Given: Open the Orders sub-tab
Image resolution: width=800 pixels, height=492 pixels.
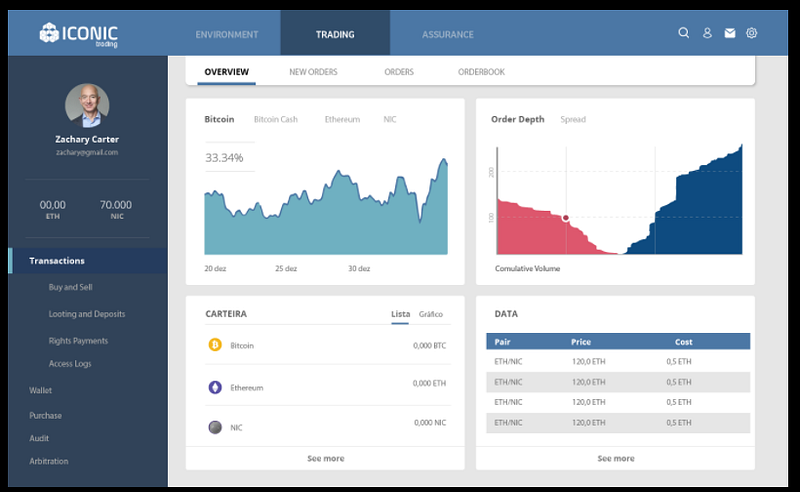Looking at the screenshot, I should (x=399, y=72).
